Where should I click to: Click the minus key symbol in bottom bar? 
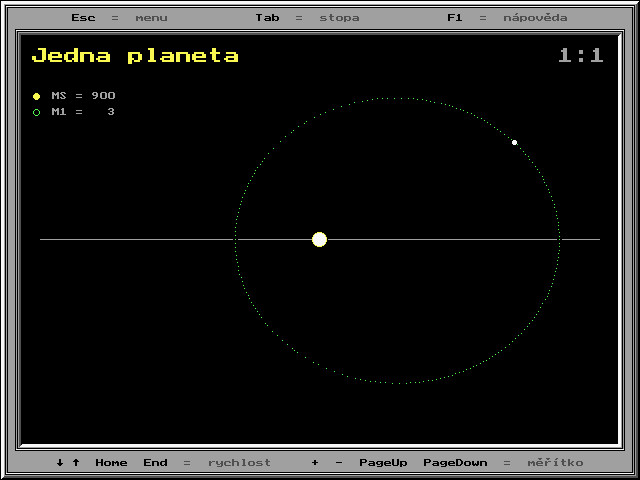(x=339, y=462)
